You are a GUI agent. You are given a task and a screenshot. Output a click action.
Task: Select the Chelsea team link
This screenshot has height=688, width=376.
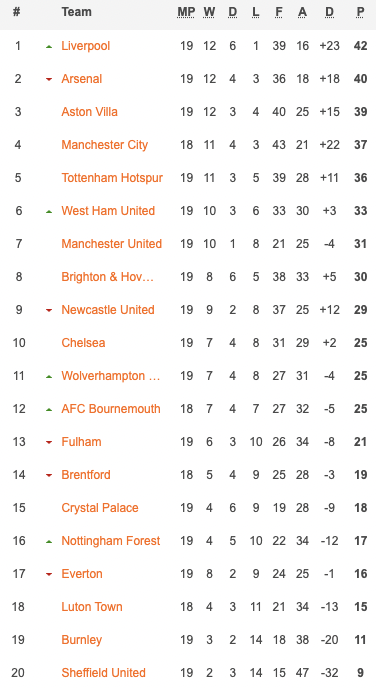(x=83, y=343)
